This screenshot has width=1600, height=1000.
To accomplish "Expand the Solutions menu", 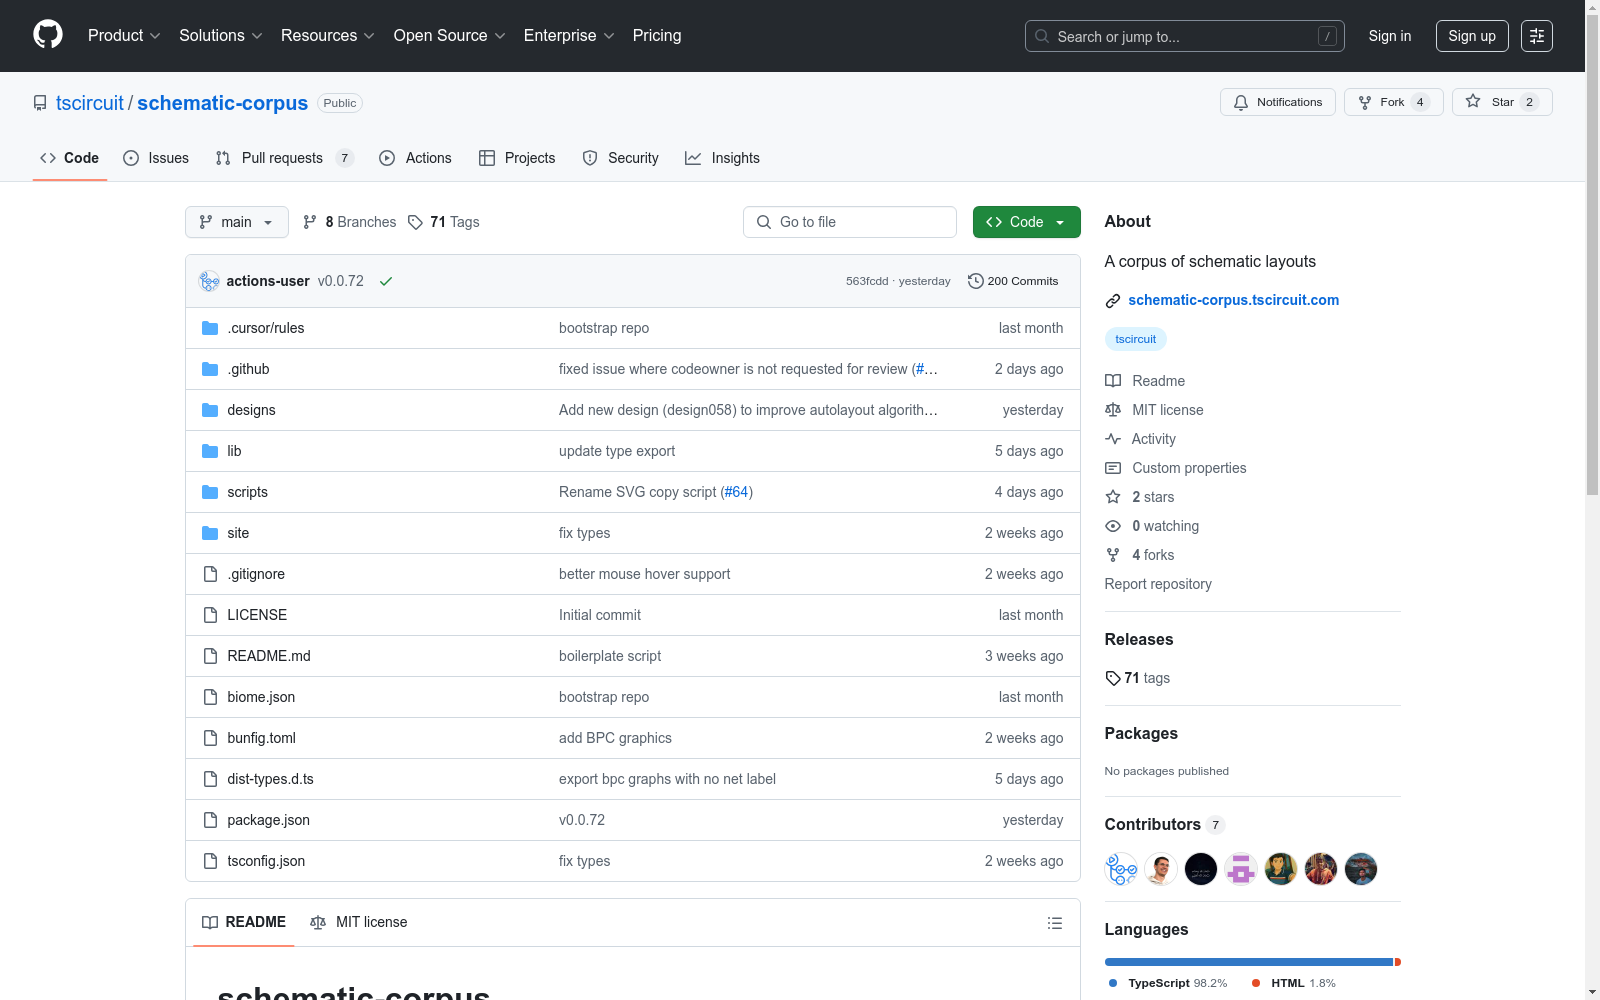I will (221, 36).
